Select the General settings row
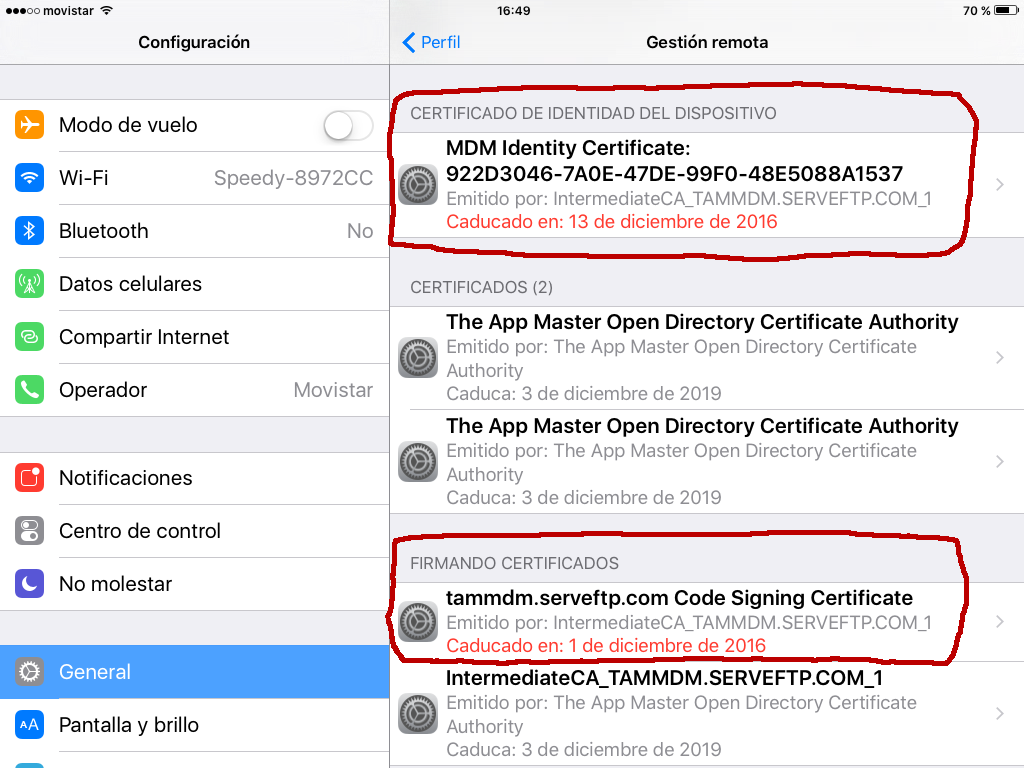This screenshot has height=768, width=1024. 195,672
